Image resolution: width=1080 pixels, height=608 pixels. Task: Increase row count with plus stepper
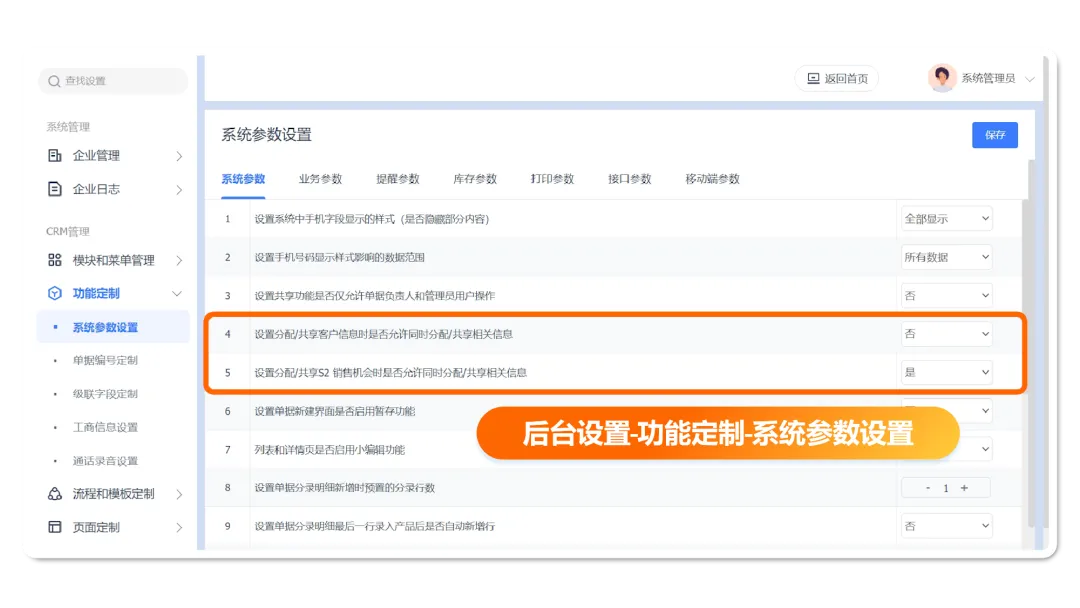[964, 488]
